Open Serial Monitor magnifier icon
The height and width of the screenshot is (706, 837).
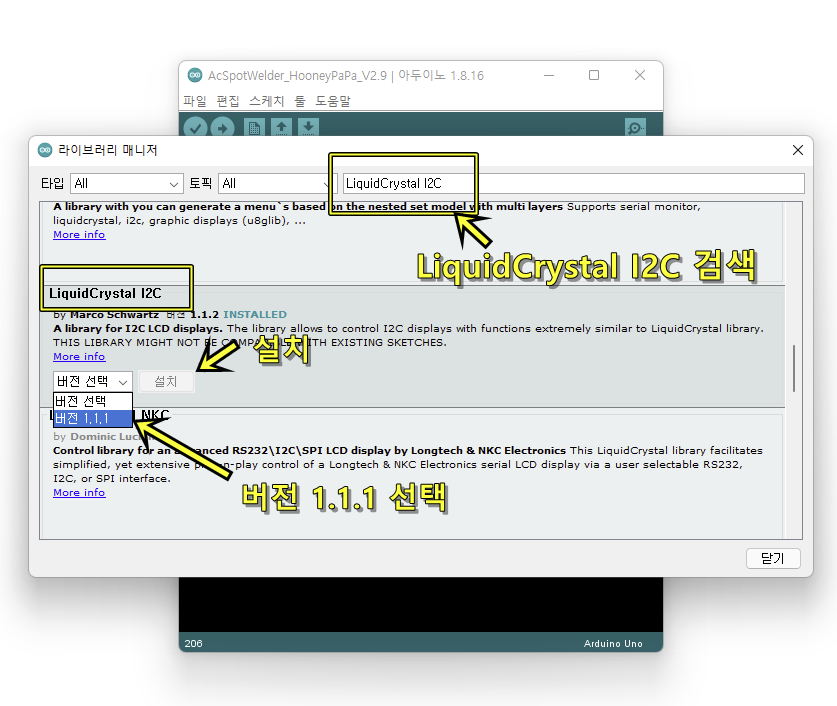point(635,128)
